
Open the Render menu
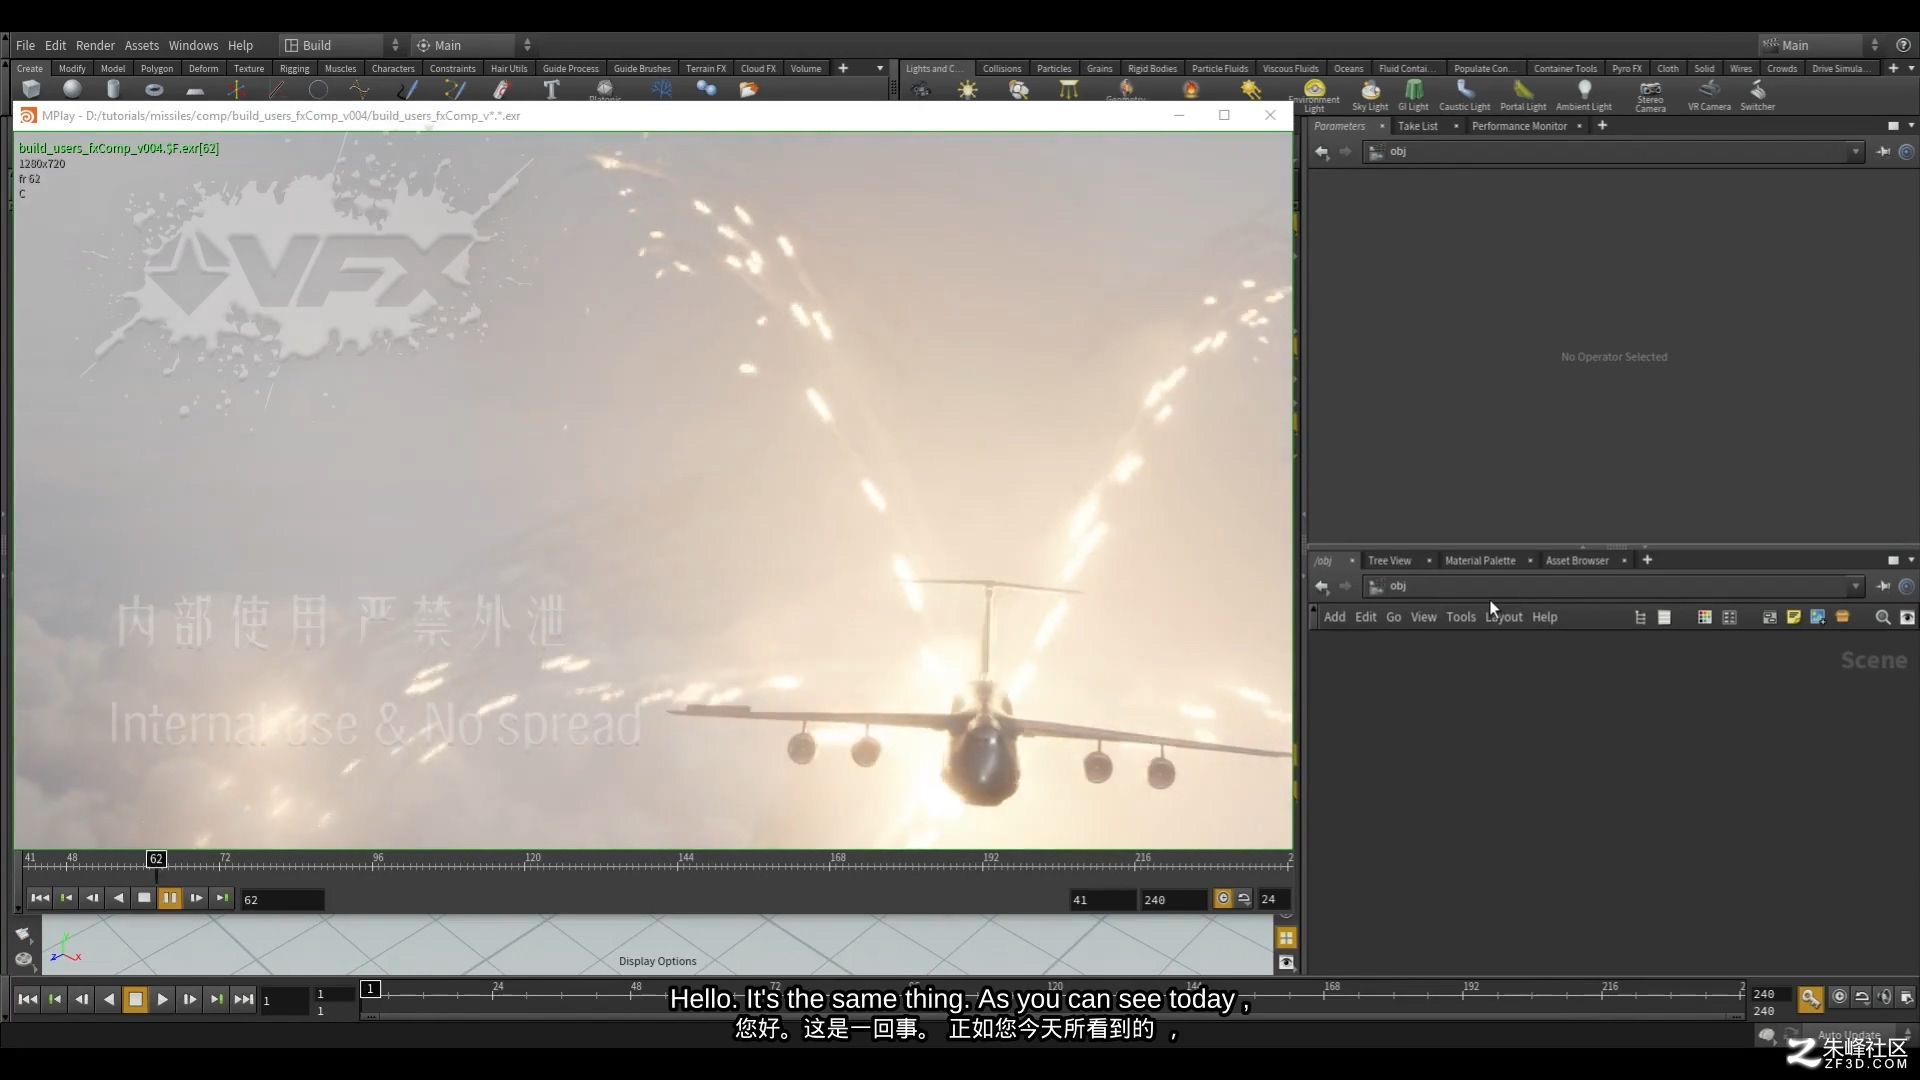pos(95,45)
